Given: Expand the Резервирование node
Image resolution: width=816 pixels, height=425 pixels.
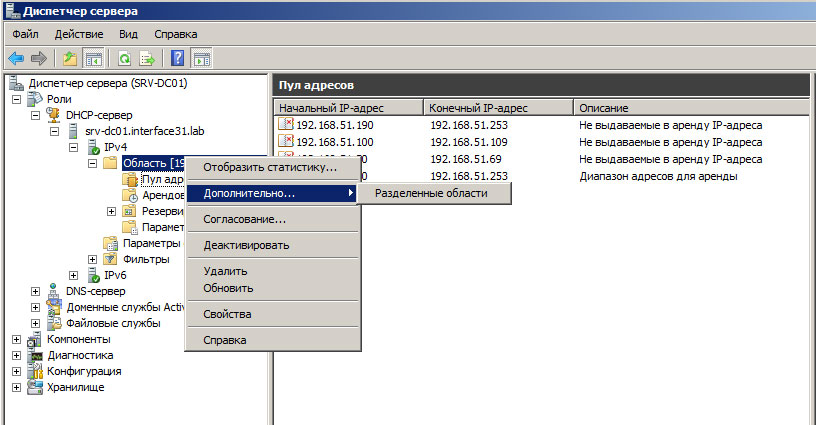Looking at the screenshot, I should (111, 211).
